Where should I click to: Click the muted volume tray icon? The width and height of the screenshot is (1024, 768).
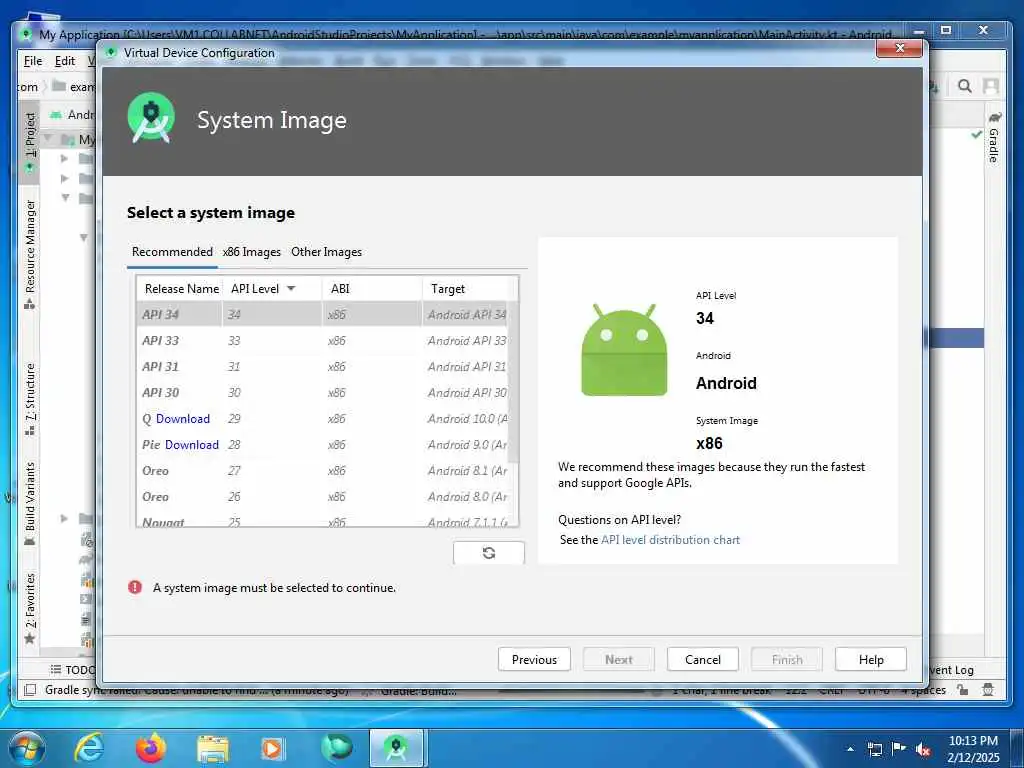click(923, 749)
